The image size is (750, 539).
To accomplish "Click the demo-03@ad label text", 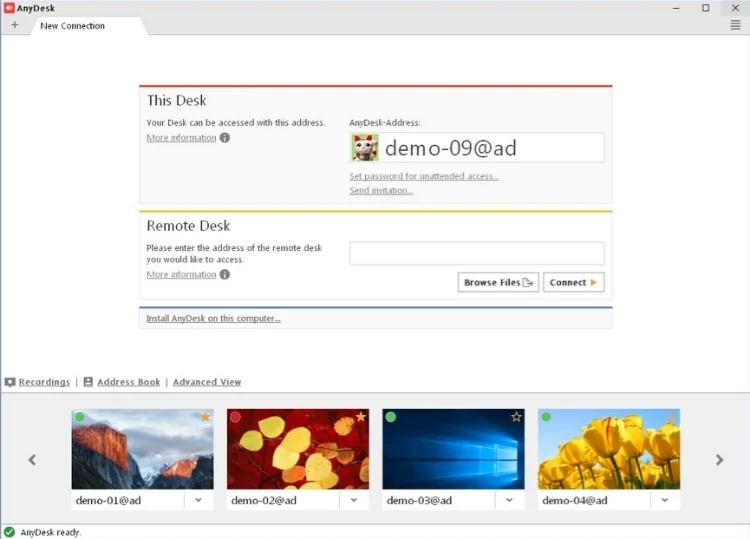I will pyautogui.click(x=419, y=500).
